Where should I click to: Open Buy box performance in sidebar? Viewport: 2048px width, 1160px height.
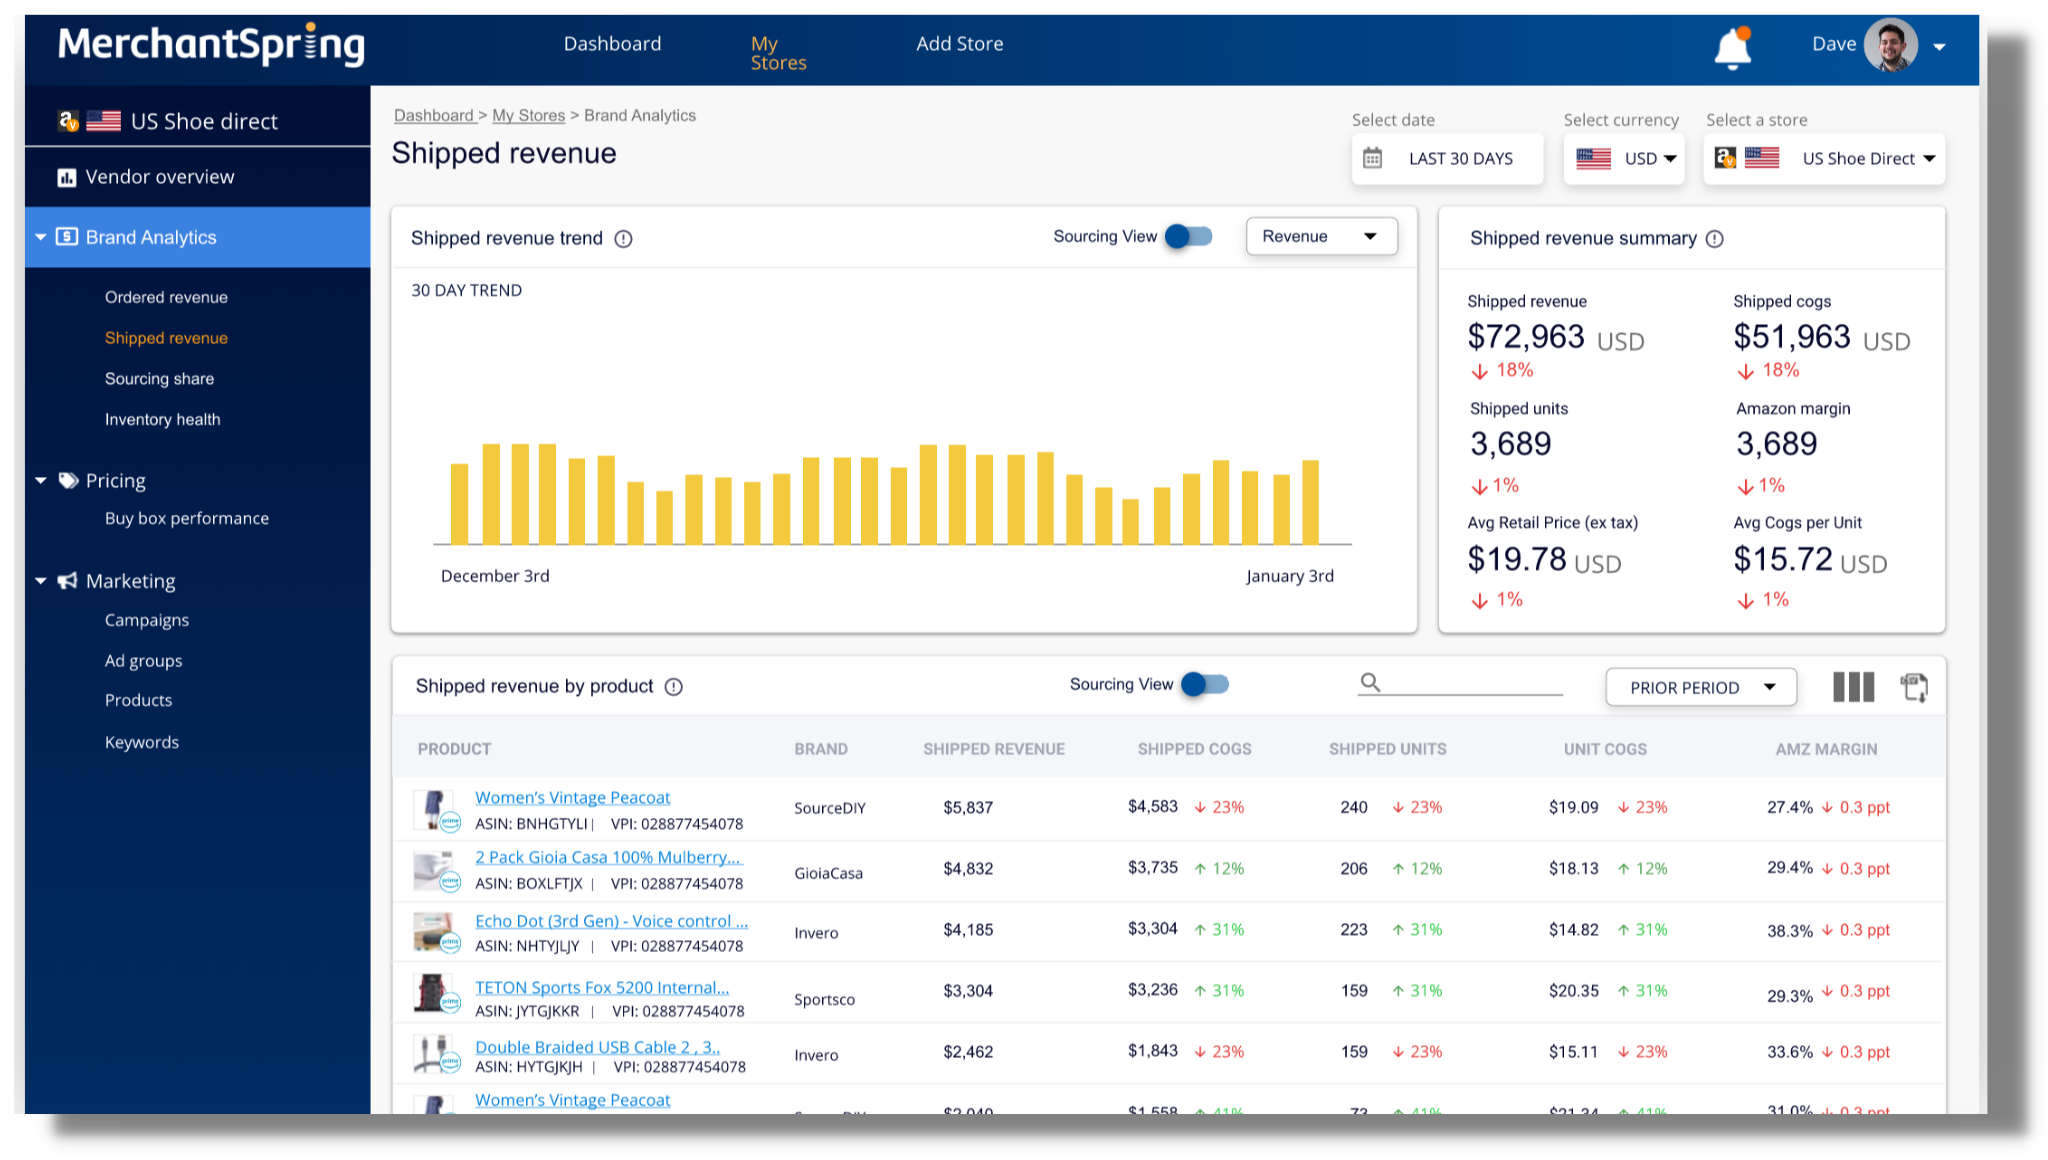(x=186, y=518)
